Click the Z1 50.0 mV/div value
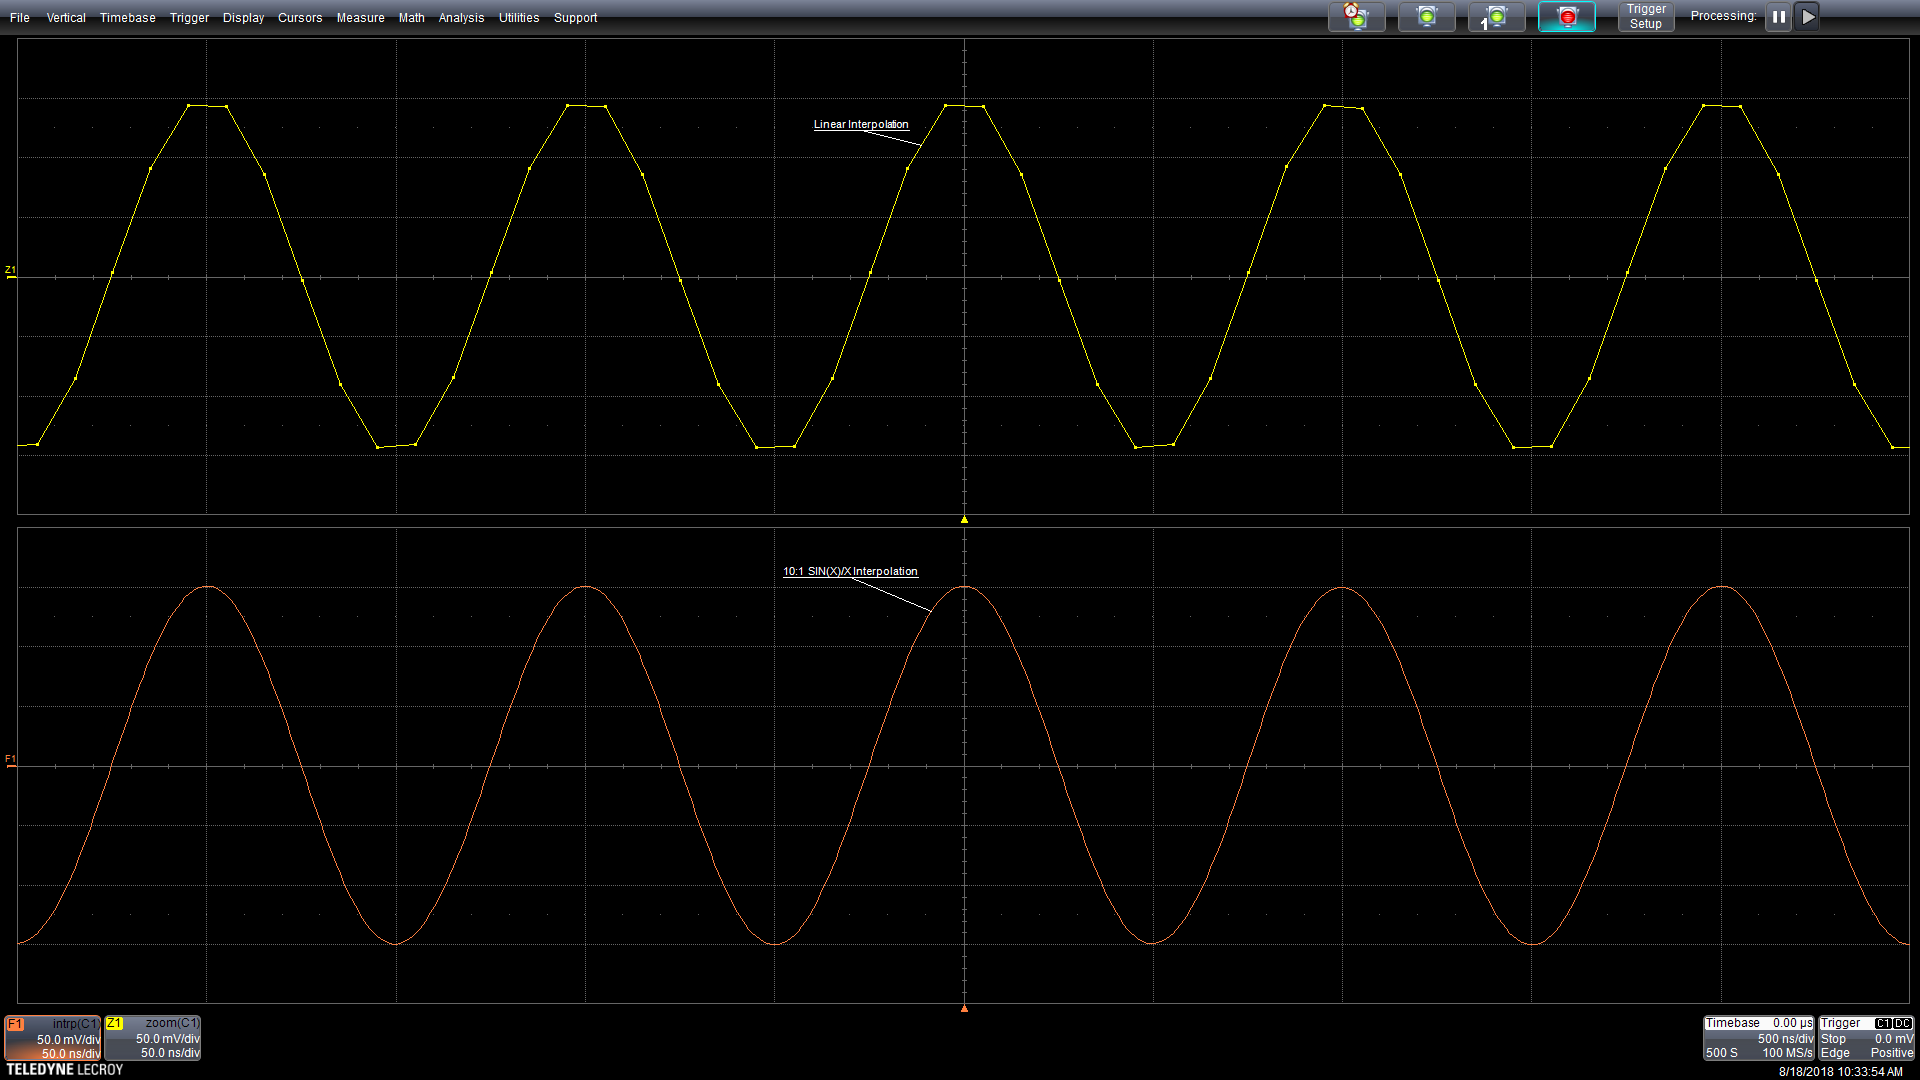This screenshot has width=1920, height=1080. click(x=168, y=1039)
